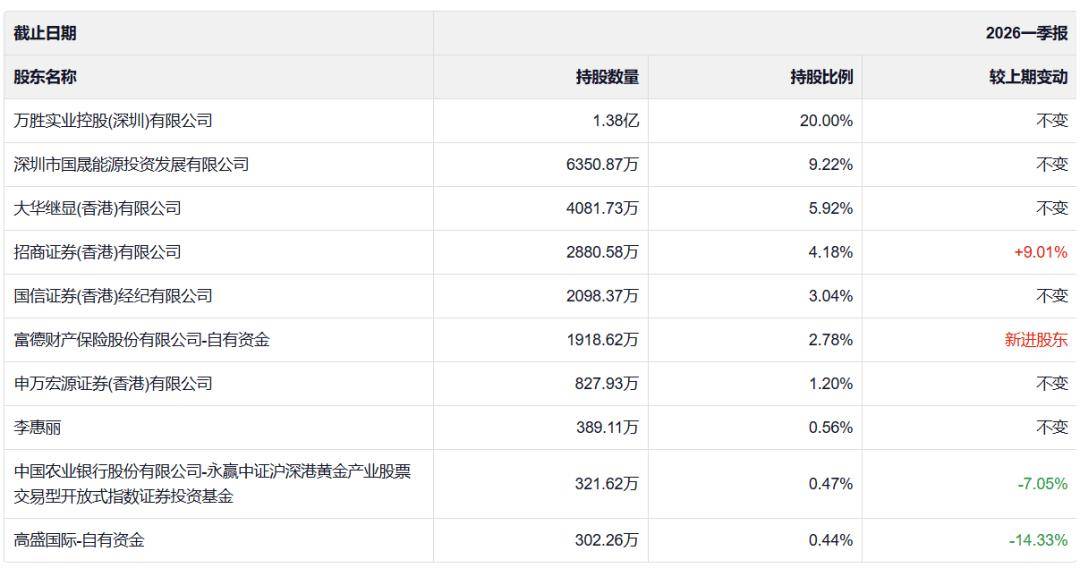Click 不变 in 万胜实业控股 row
This screenshot has width=1080, height=568.
pos(1052,120)
